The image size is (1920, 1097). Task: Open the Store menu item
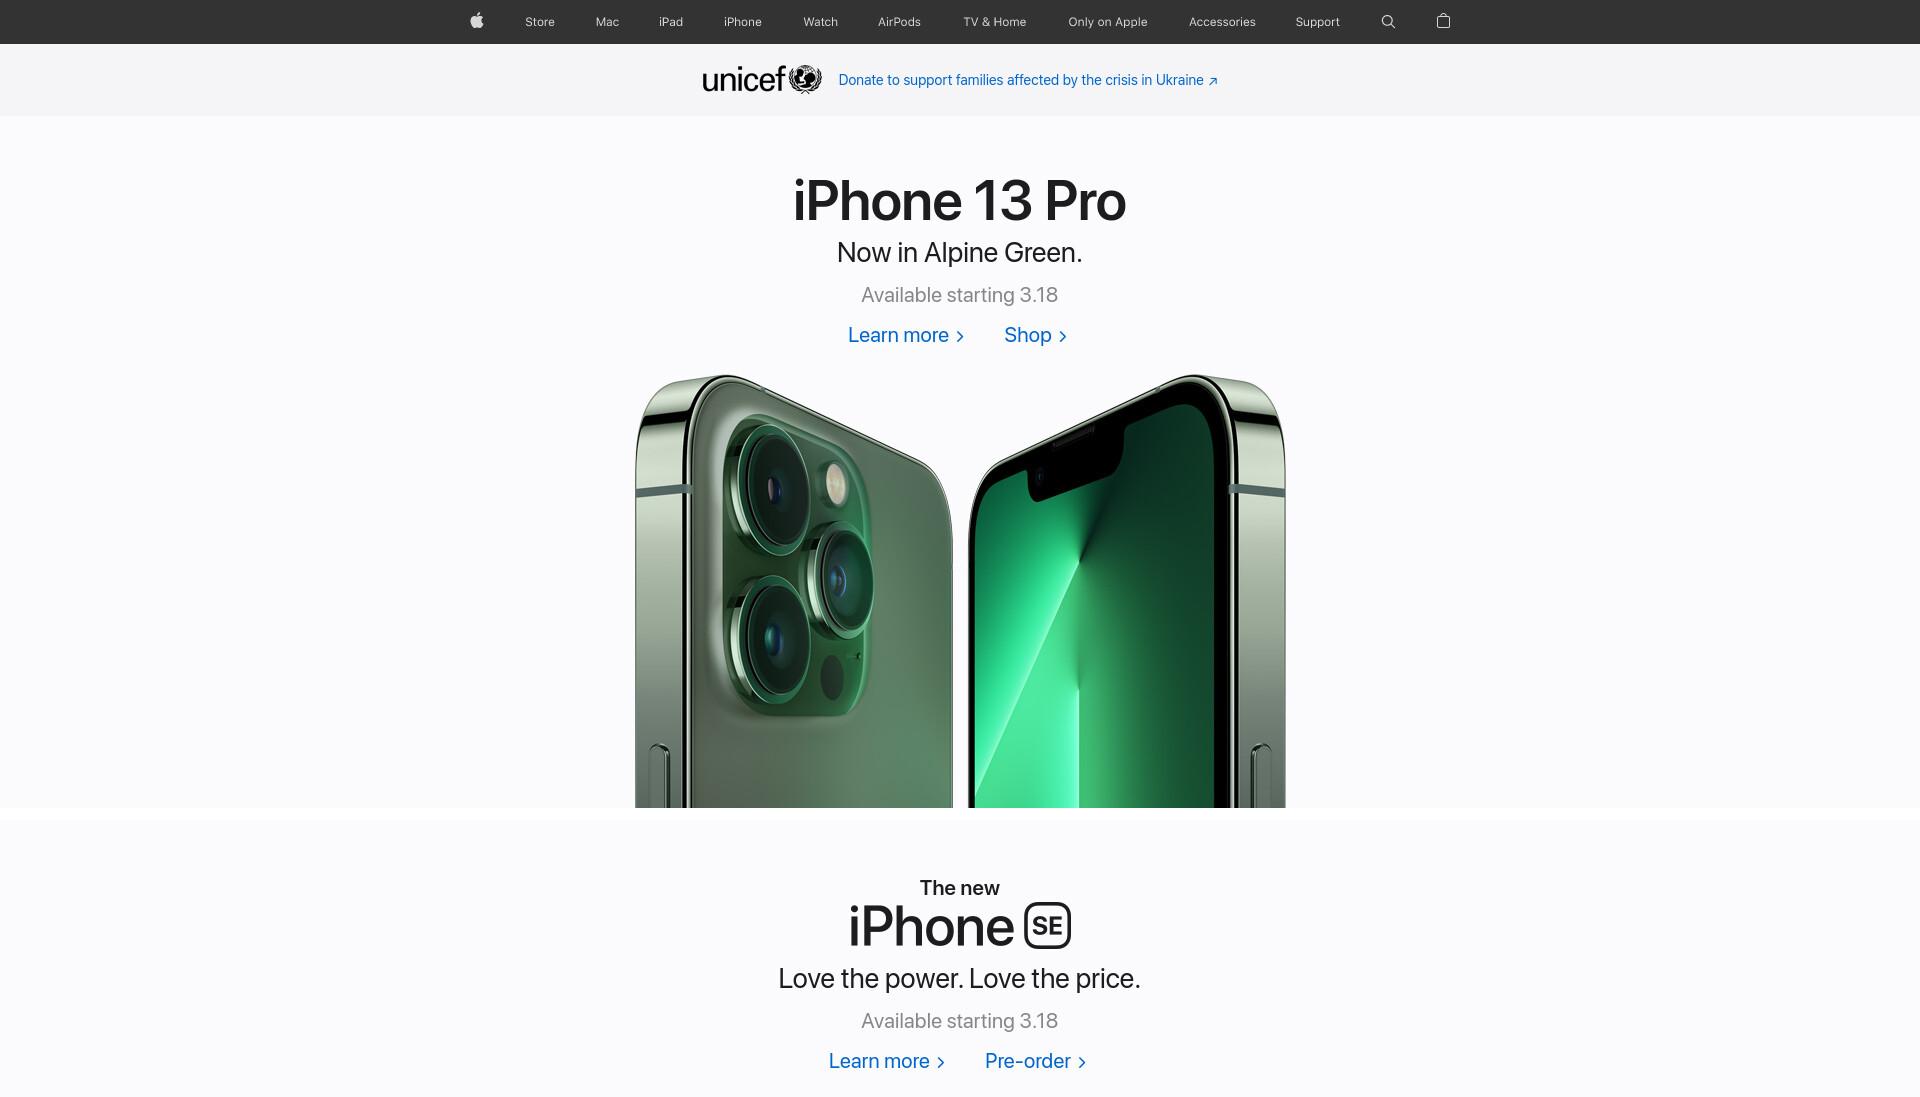click(540, 22)
